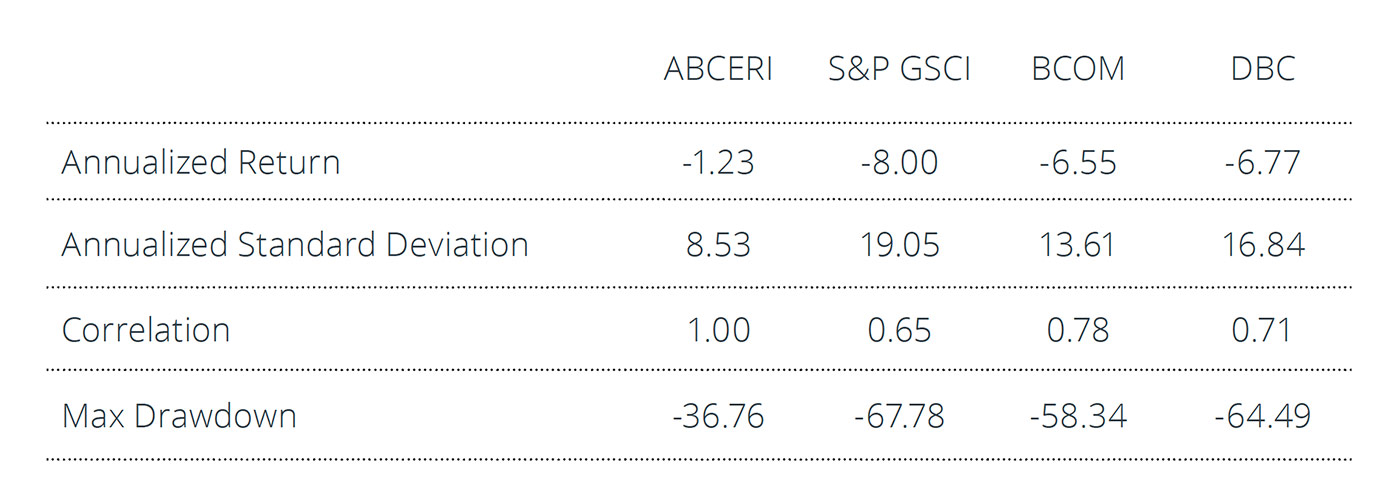The width and height of the screenshot is (1400, 483).
Task: Select S&P GSCI standard deviation 19.05
Action: tap(899, 245)
